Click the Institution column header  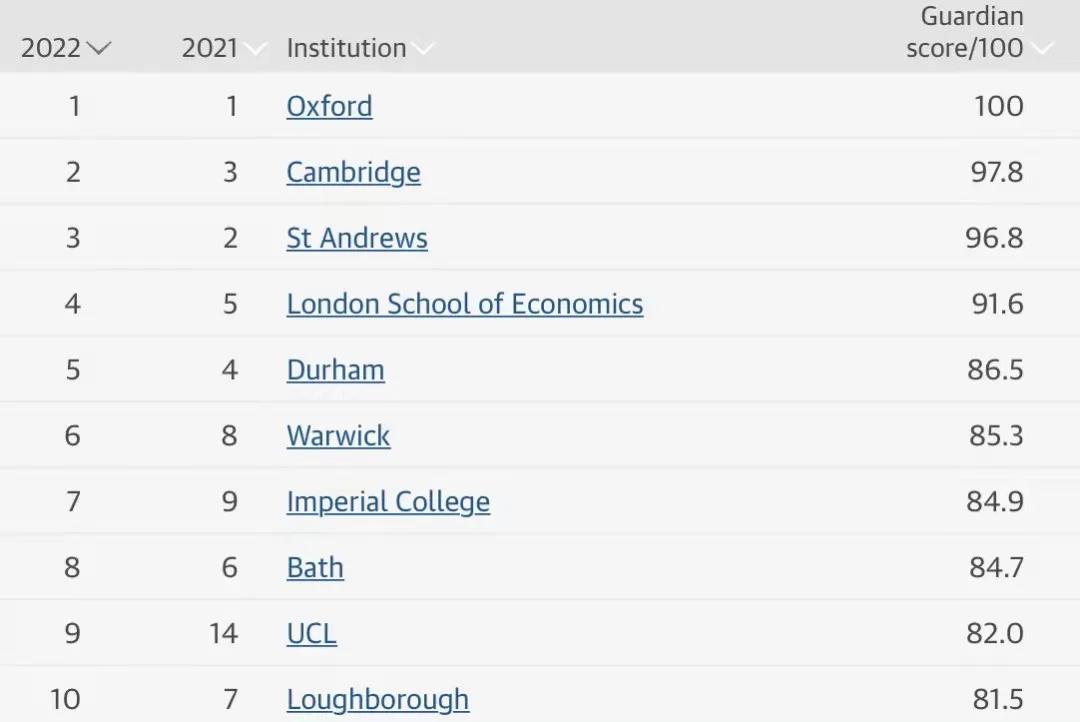(346, 48)
